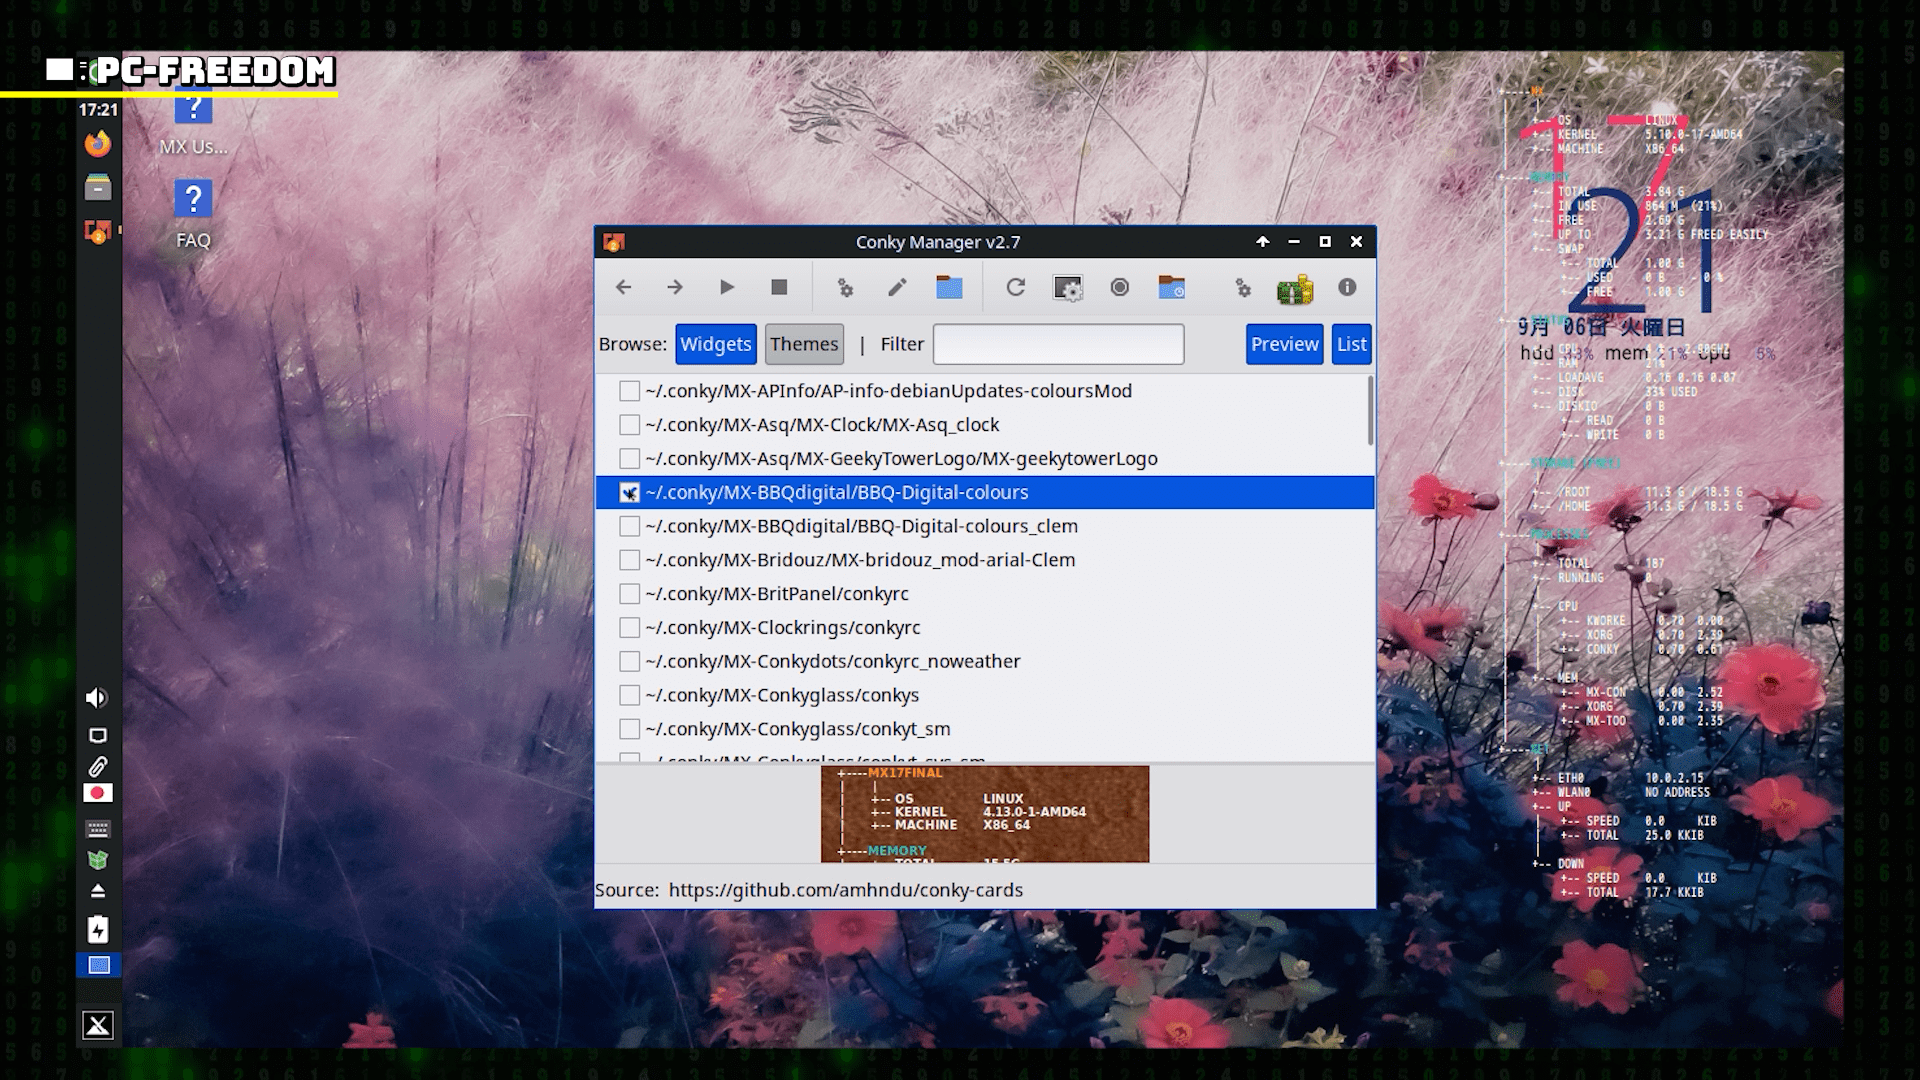Open the theme folder icon in toolbar
Screen dimensions: 1920x1080
pos(949,288)
